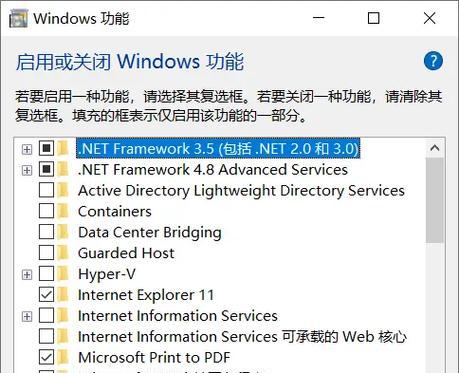Uncheck the Internet Explorer 11 checkbox
The image size is (459, 373).
click(46, 295)
